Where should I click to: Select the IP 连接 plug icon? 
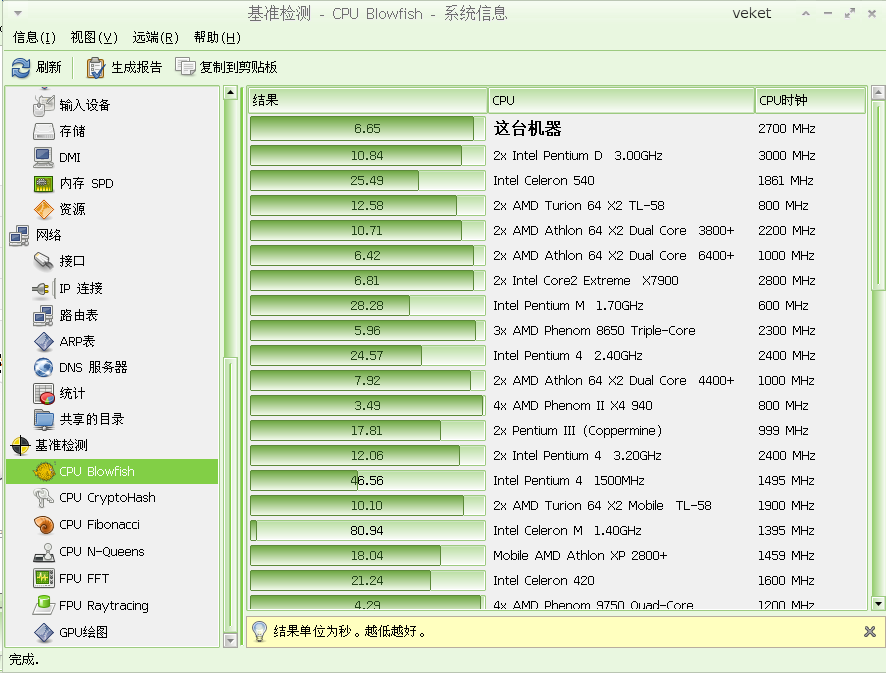pos(44,288)
